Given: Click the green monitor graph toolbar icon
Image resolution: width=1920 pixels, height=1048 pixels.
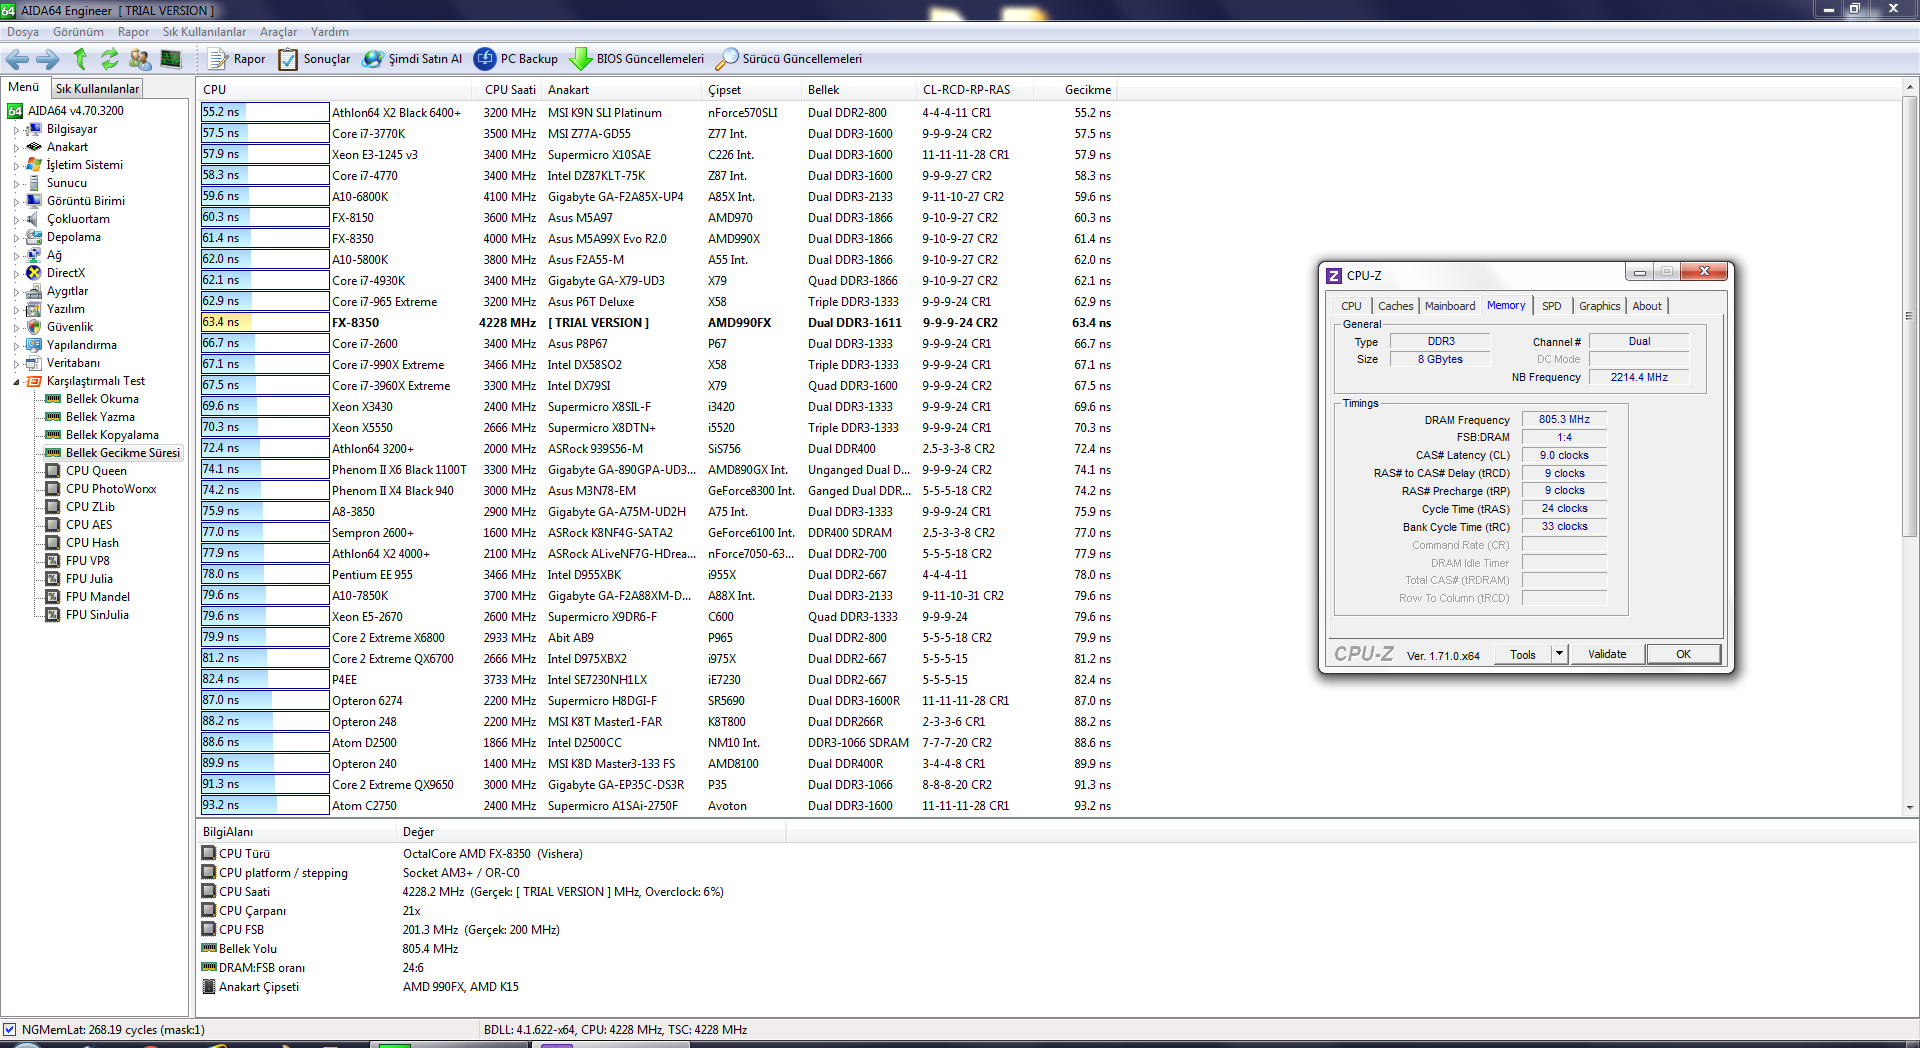Looking at the screenshot, I should 171,59.
